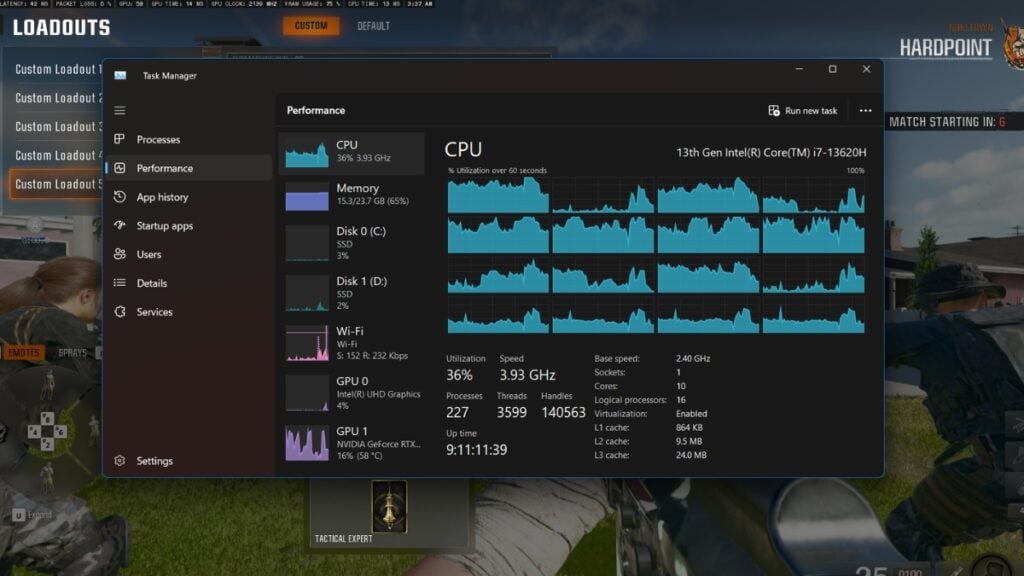The height and width of the screenshot is (576, 1024).
Task: Select Custom Loadout 5
Action: 55,184
